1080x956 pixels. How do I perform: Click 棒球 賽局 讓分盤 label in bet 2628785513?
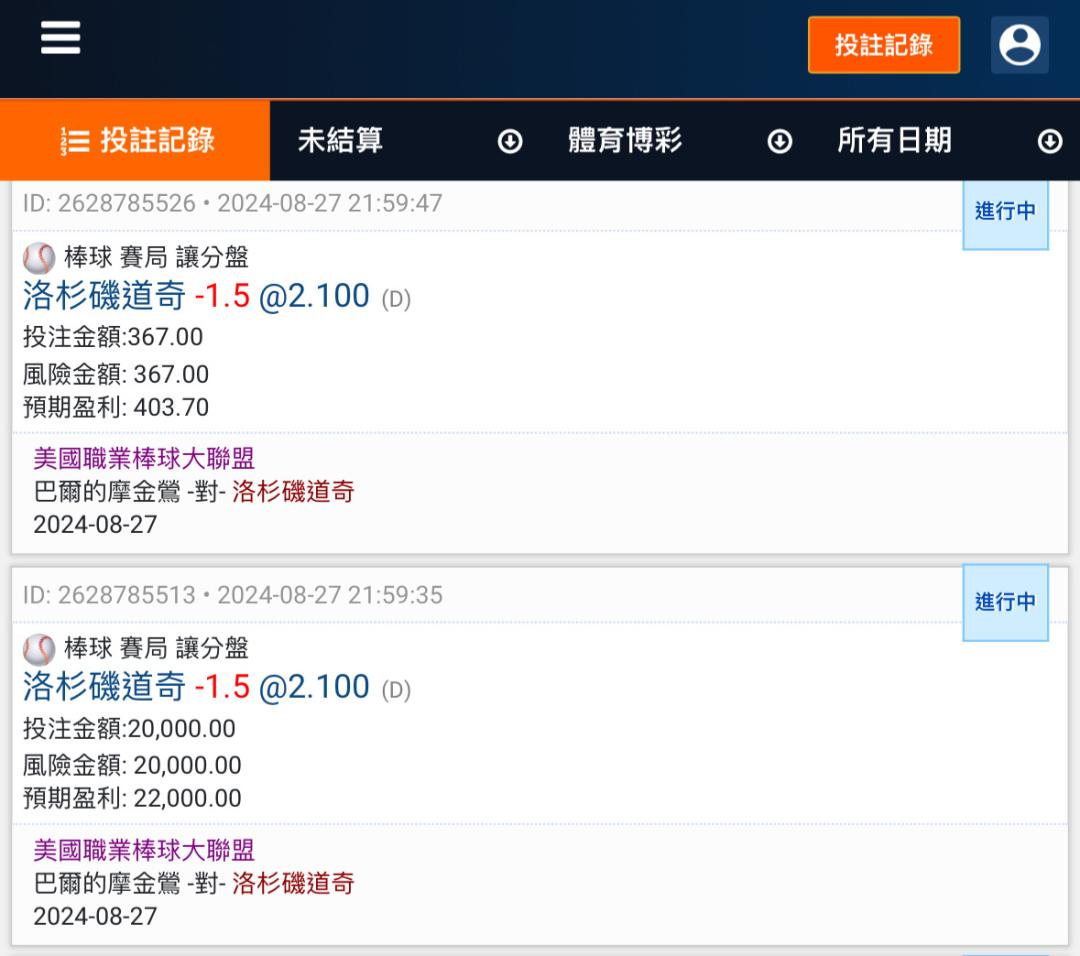tap(156, 648)
